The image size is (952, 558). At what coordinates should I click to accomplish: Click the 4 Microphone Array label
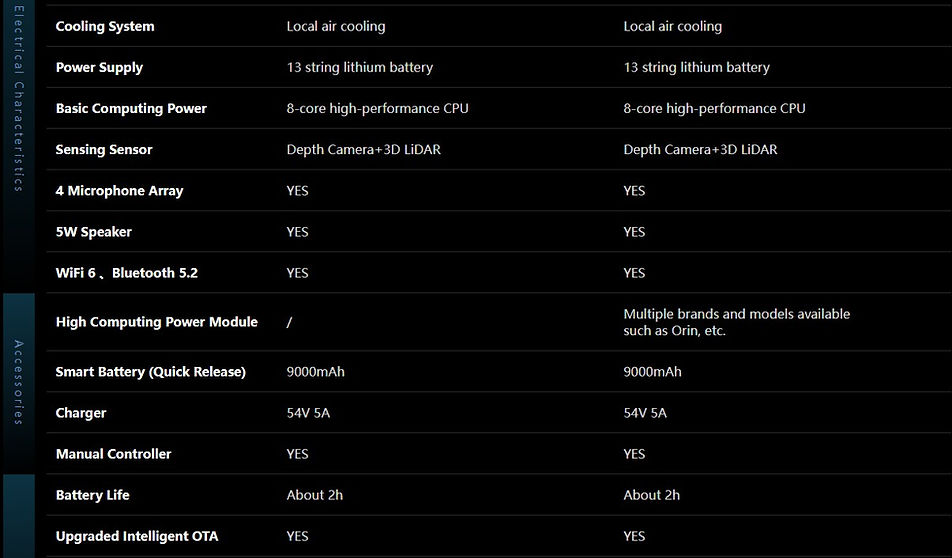(120, 191)
